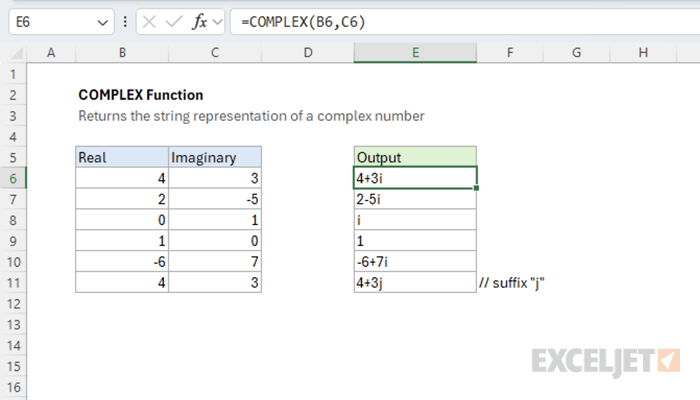Open the Insert Function fx button
The image size is (700, 400).
[200, 21]
